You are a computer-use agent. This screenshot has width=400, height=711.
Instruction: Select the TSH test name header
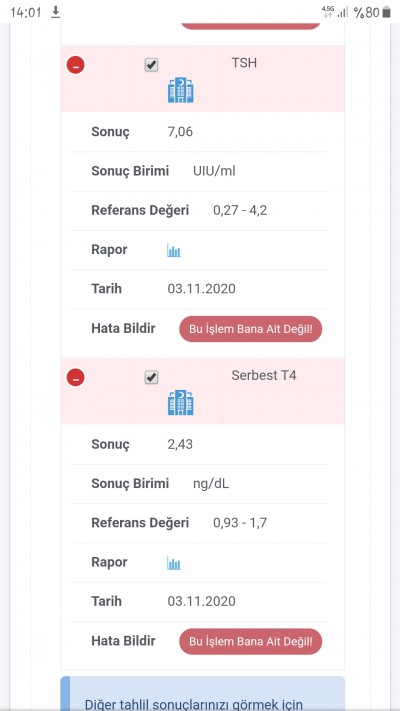tap(244, 63)
